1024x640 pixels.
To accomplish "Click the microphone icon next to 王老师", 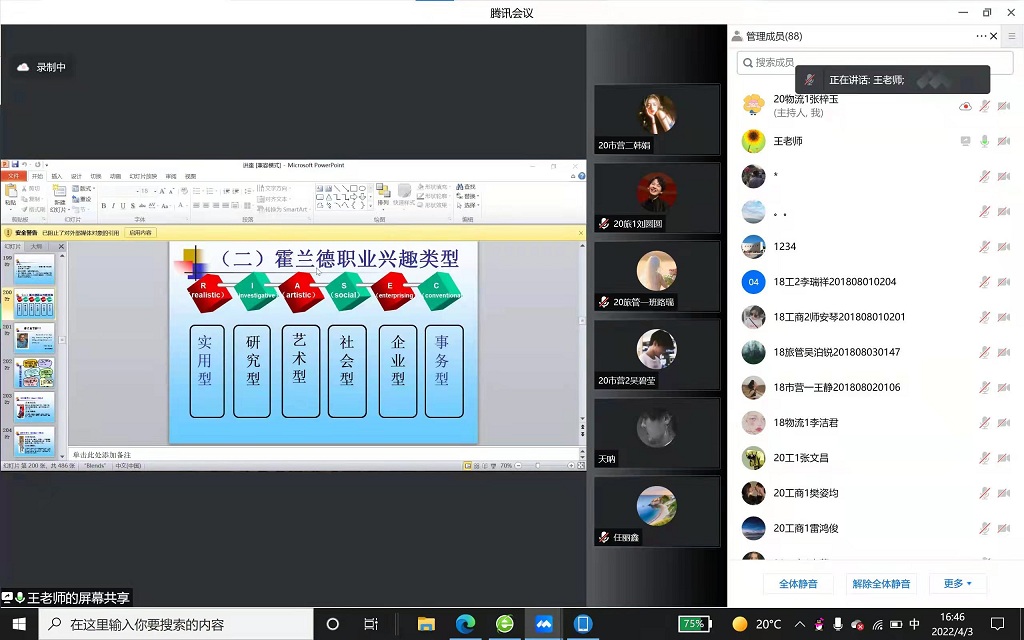I will pyautogui.click(x=985, y=141).
